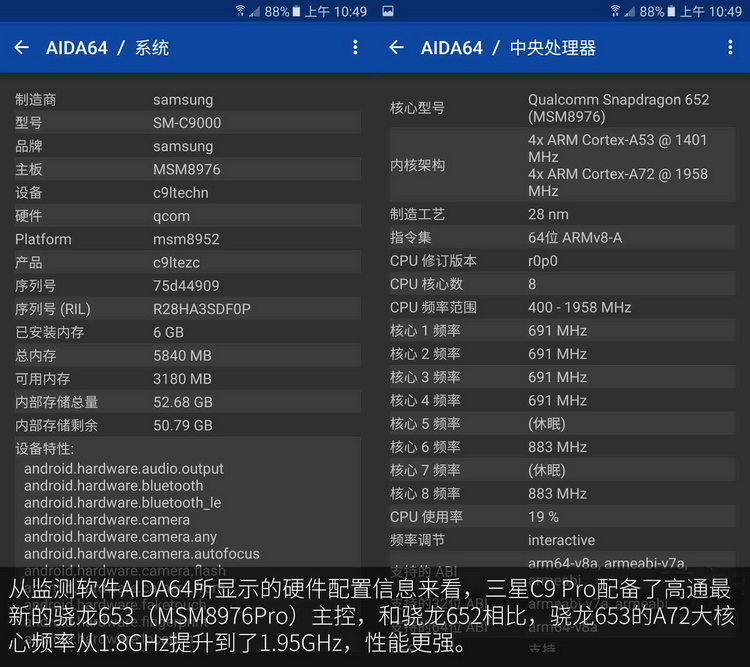The width and height of the screenshot is (750, 667).
Task: Select serial number 75d44909
Action: tap(186, 286)
